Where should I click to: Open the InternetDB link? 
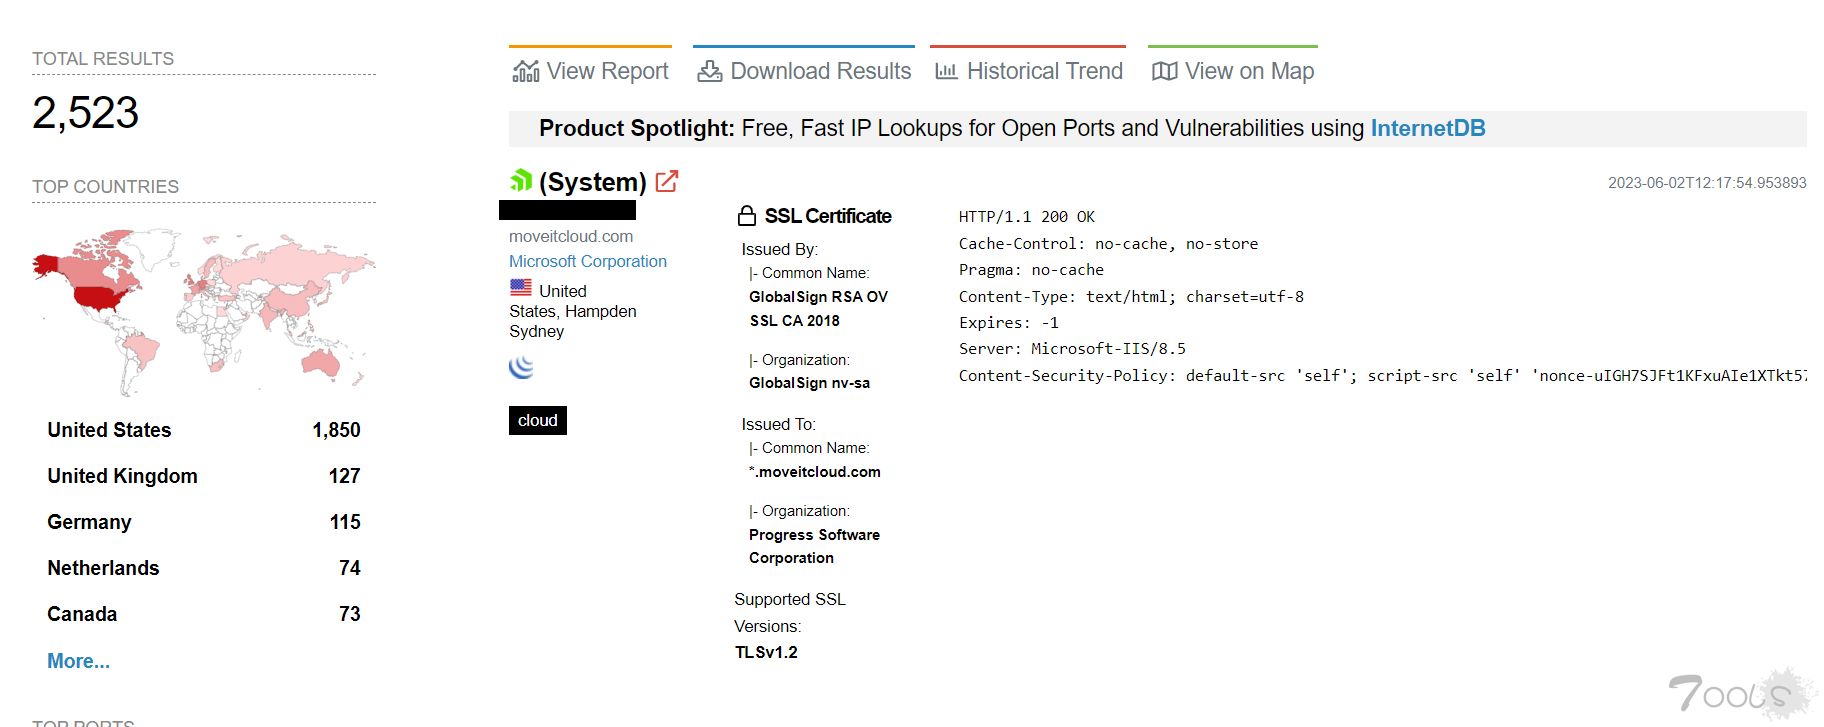point(1427,128)
